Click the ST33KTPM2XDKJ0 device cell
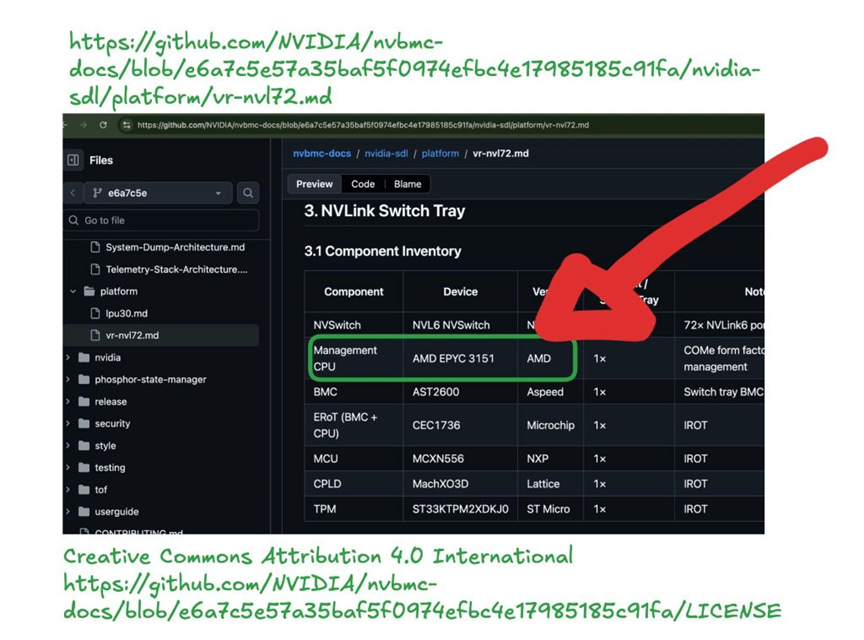 460,509
